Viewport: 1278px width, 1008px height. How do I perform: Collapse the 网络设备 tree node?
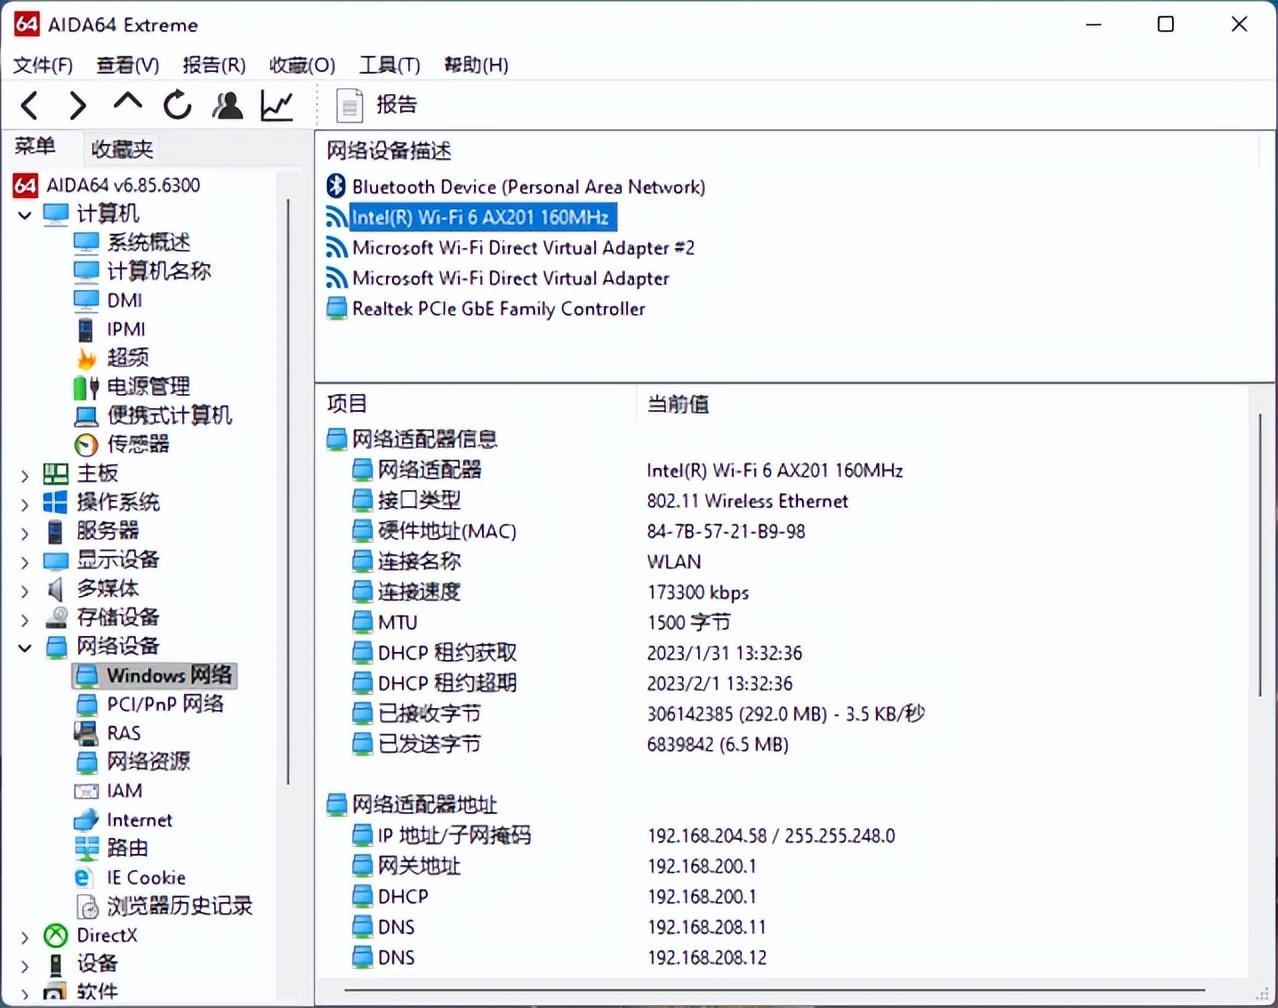[x=25, y=647]
